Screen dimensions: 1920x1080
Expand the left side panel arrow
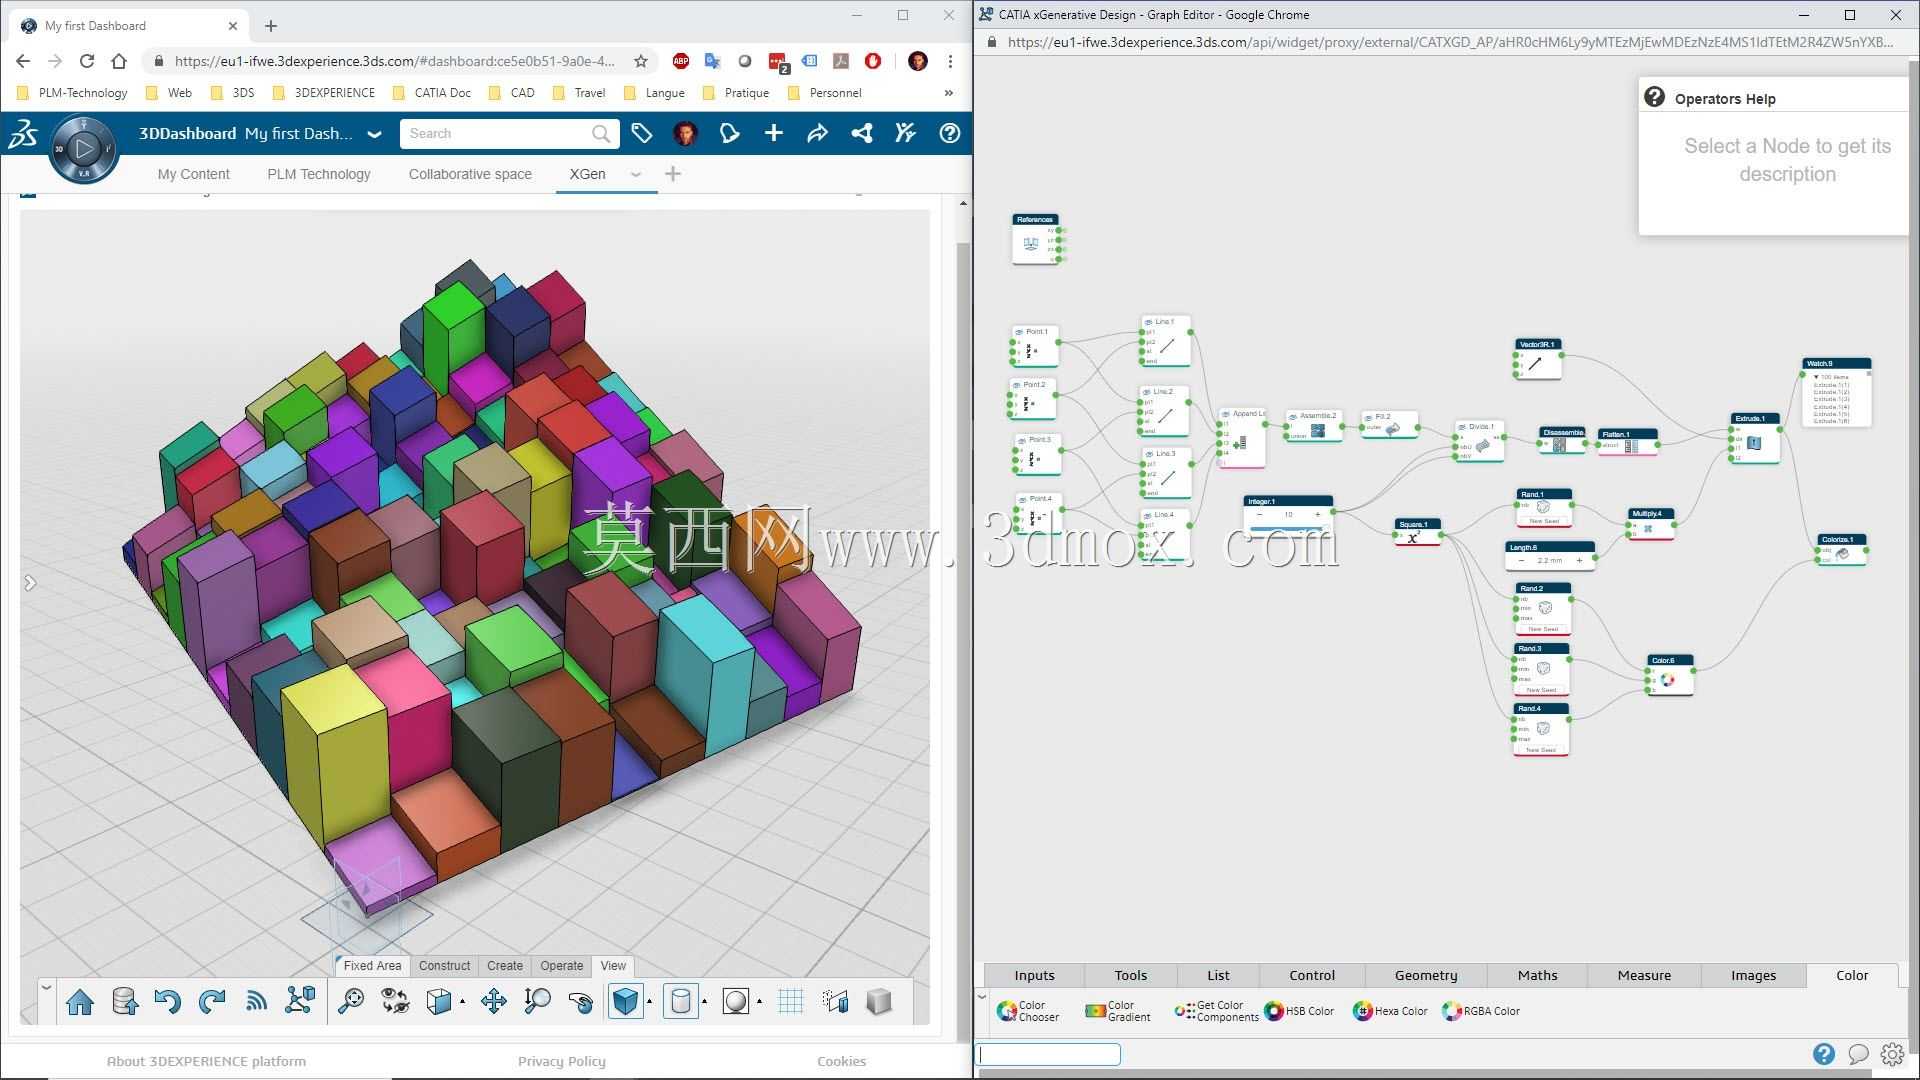pyautogui.click(x=30, y=583)
